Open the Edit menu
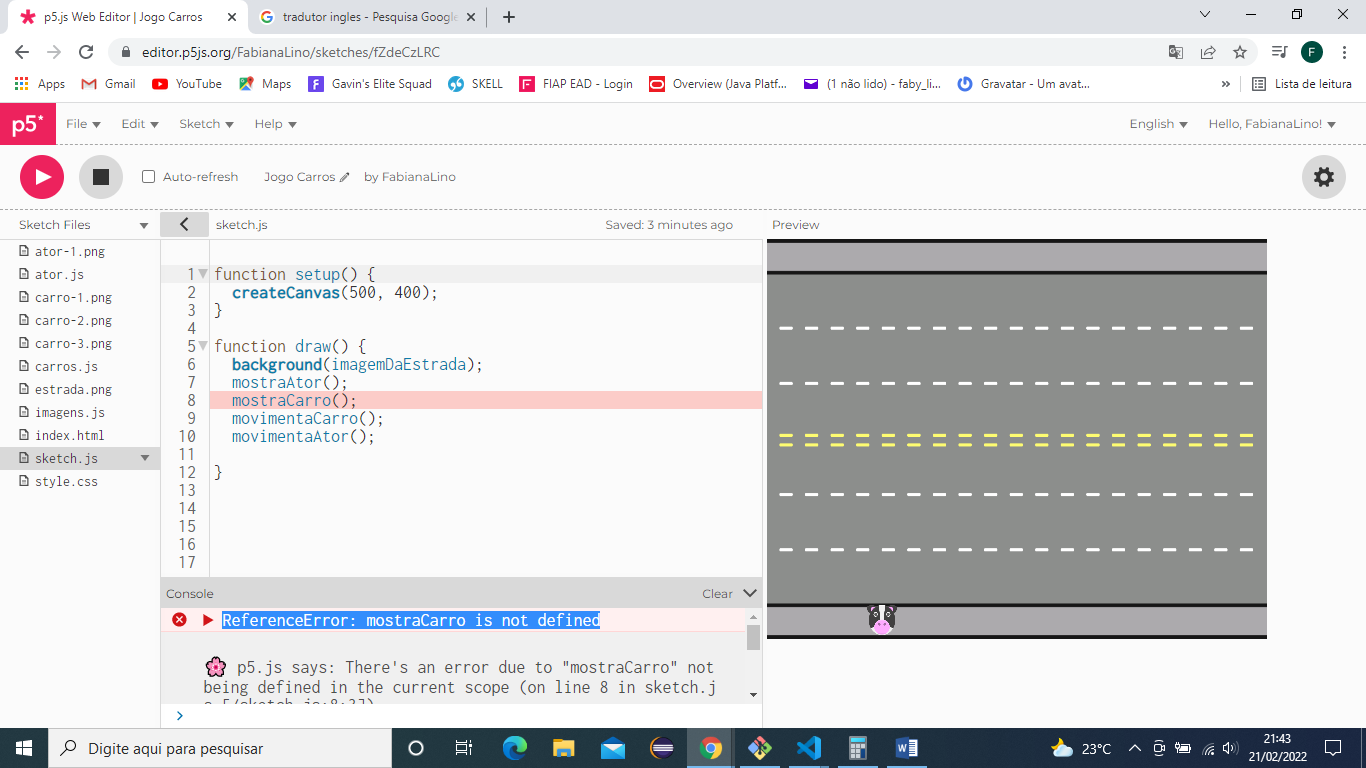The height and width of the screenshot is (768, 1366). point(140,124)
